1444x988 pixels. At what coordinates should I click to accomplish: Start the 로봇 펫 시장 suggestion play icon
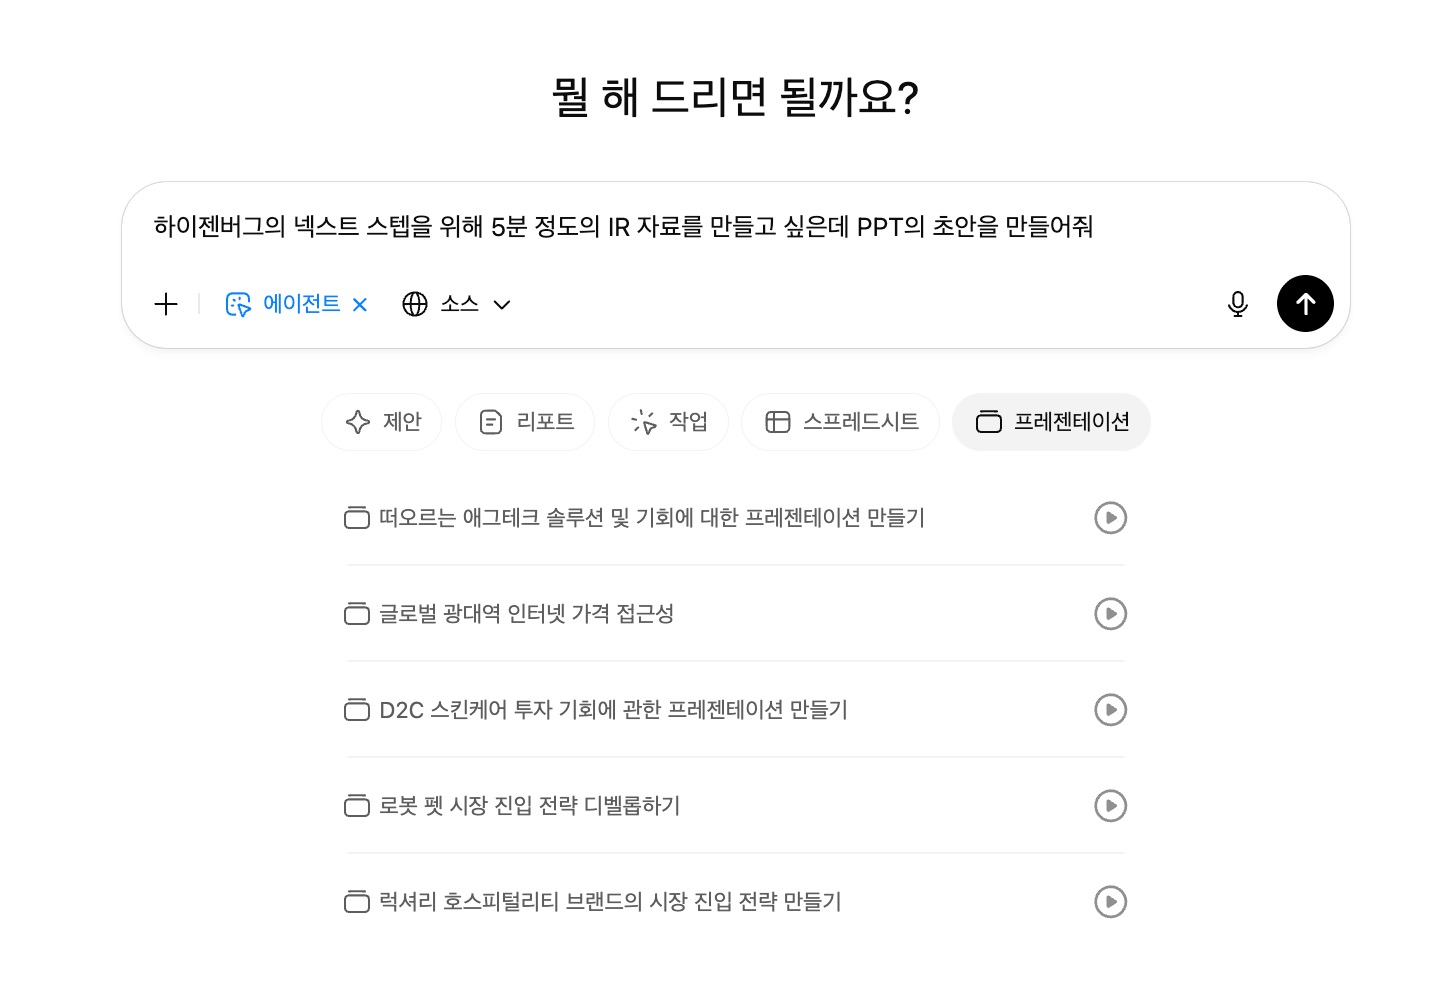click(x=1110, y=806)
